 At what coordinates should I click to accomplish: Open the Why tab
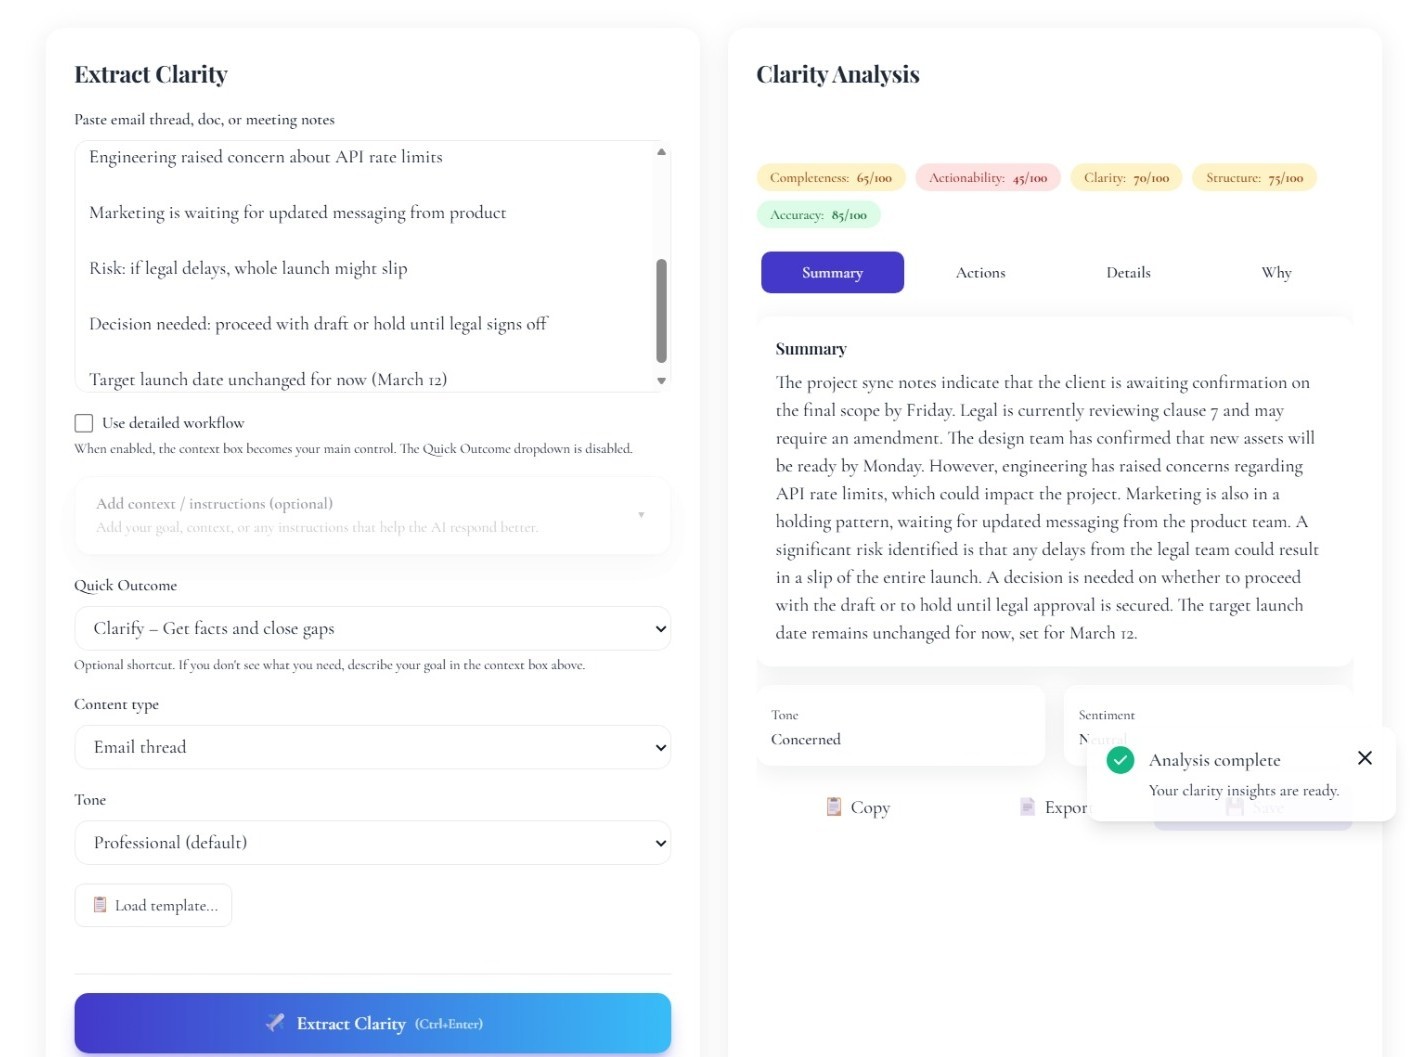tap(1276, 272)
